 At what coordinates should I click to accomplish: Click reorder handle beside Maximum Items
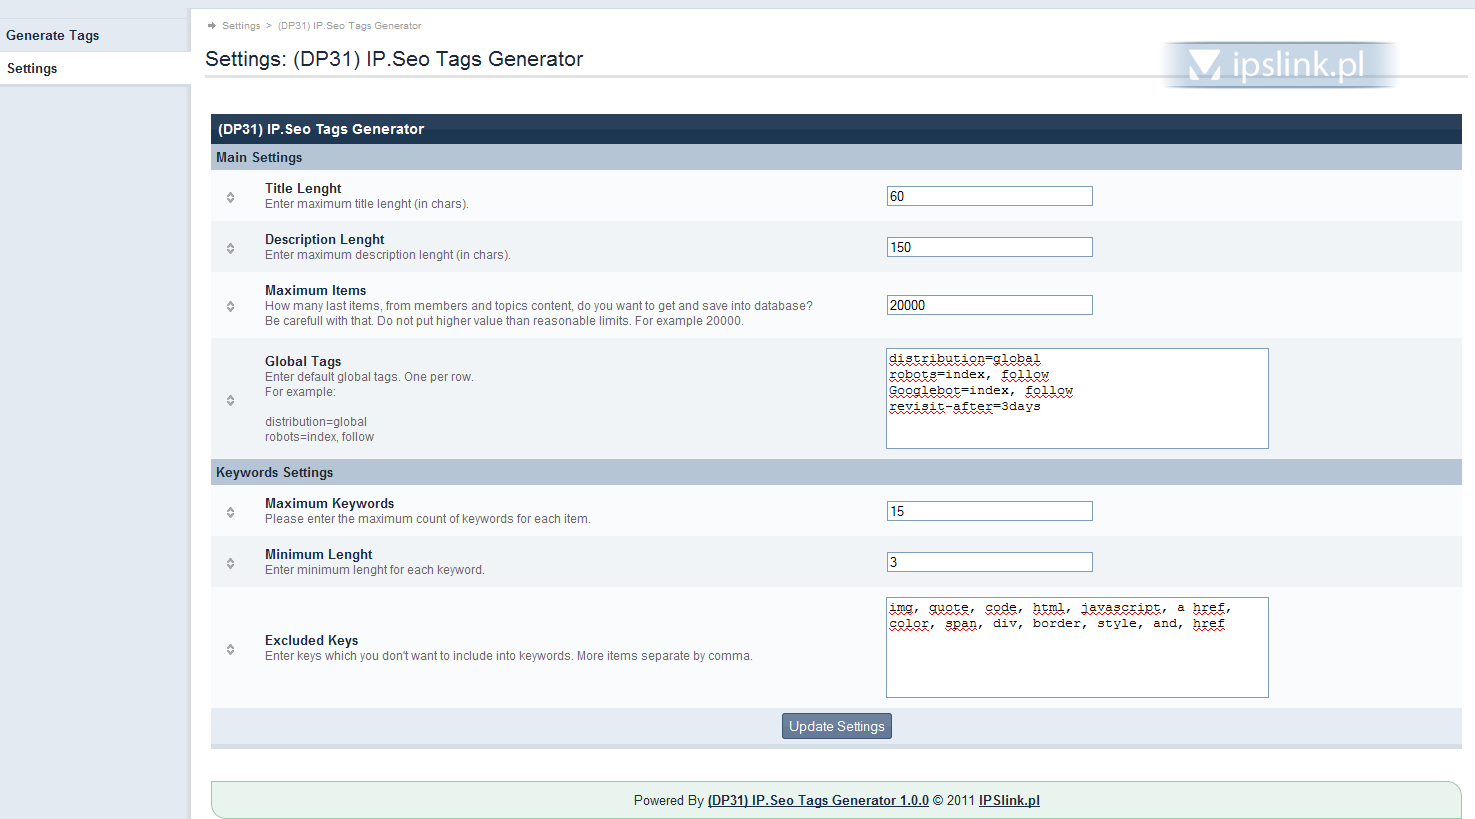click(x=230, y=306)
